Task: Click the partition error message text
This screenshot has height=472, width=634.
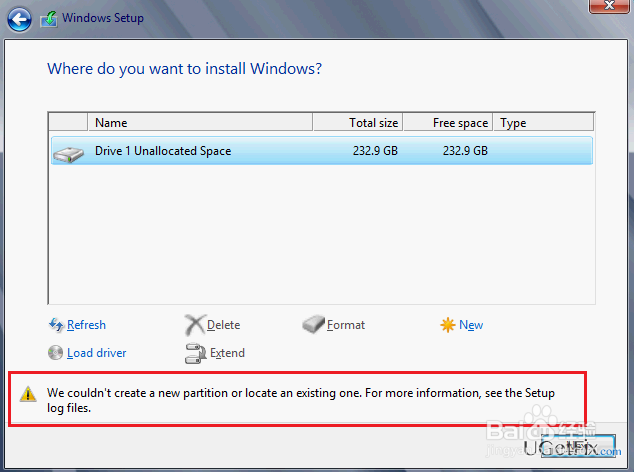Action: [301, 400]
